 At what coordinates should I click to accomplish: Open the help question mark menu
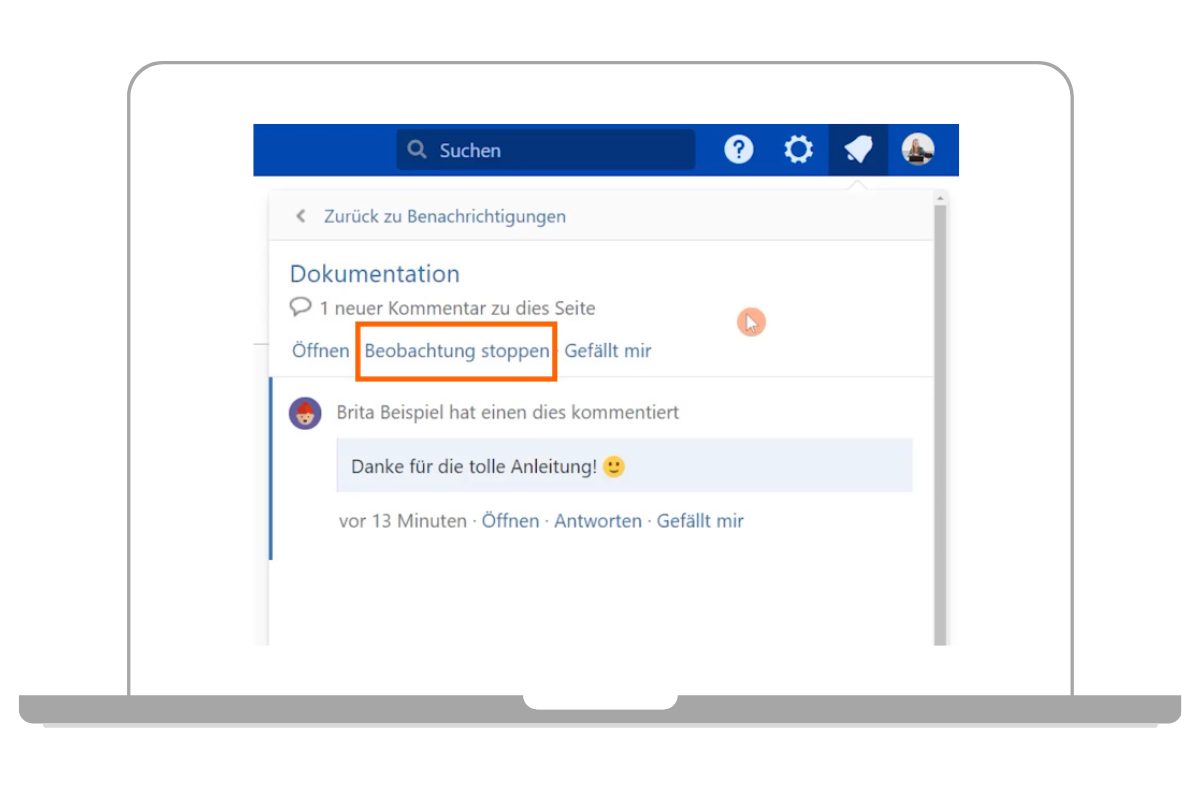pos(738,150)
